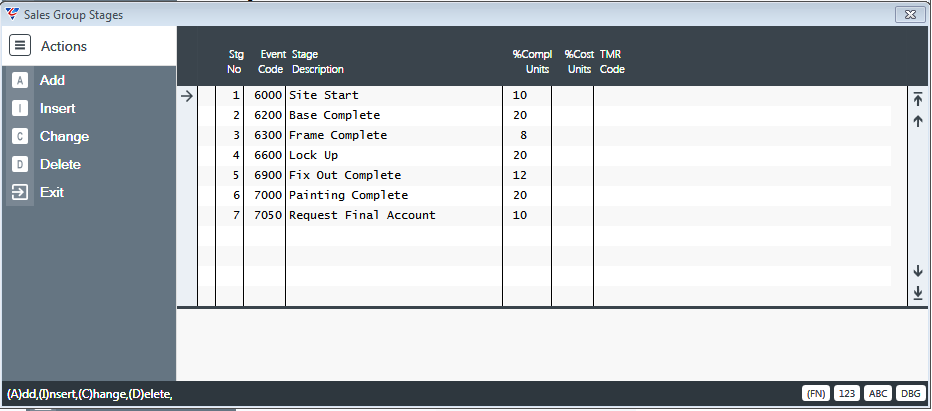932x411 pixels.
Task: Select the Site Start stage row
Action: (544, 95)
